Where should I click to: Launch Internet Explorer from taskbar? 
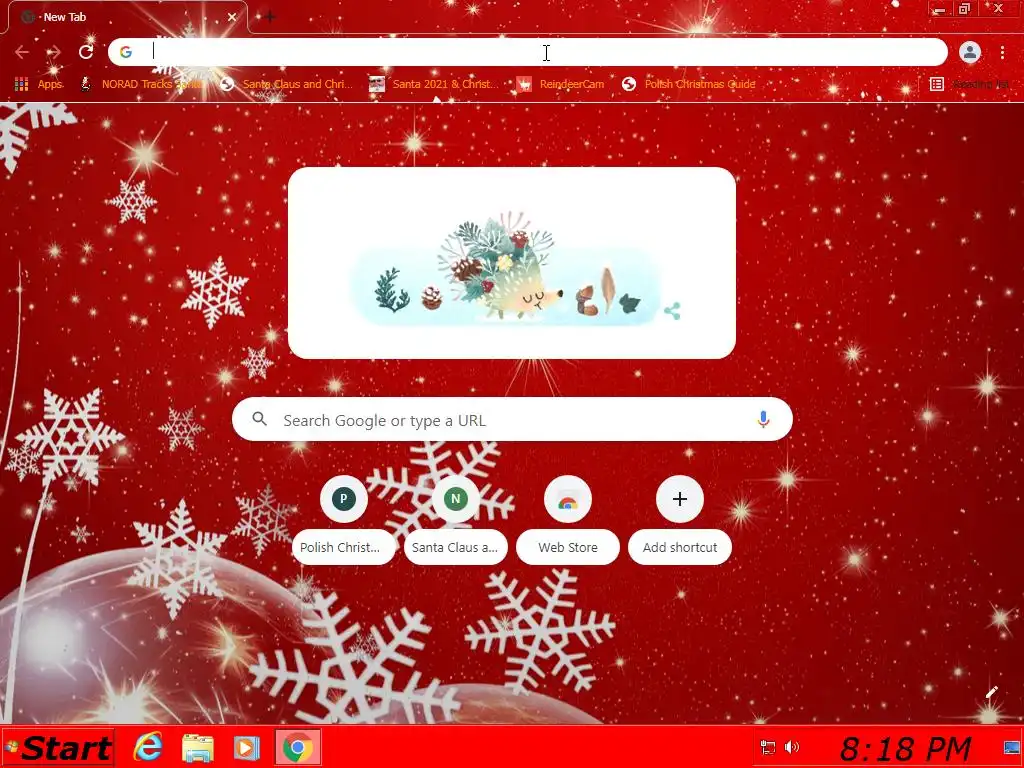coord(148,748)
